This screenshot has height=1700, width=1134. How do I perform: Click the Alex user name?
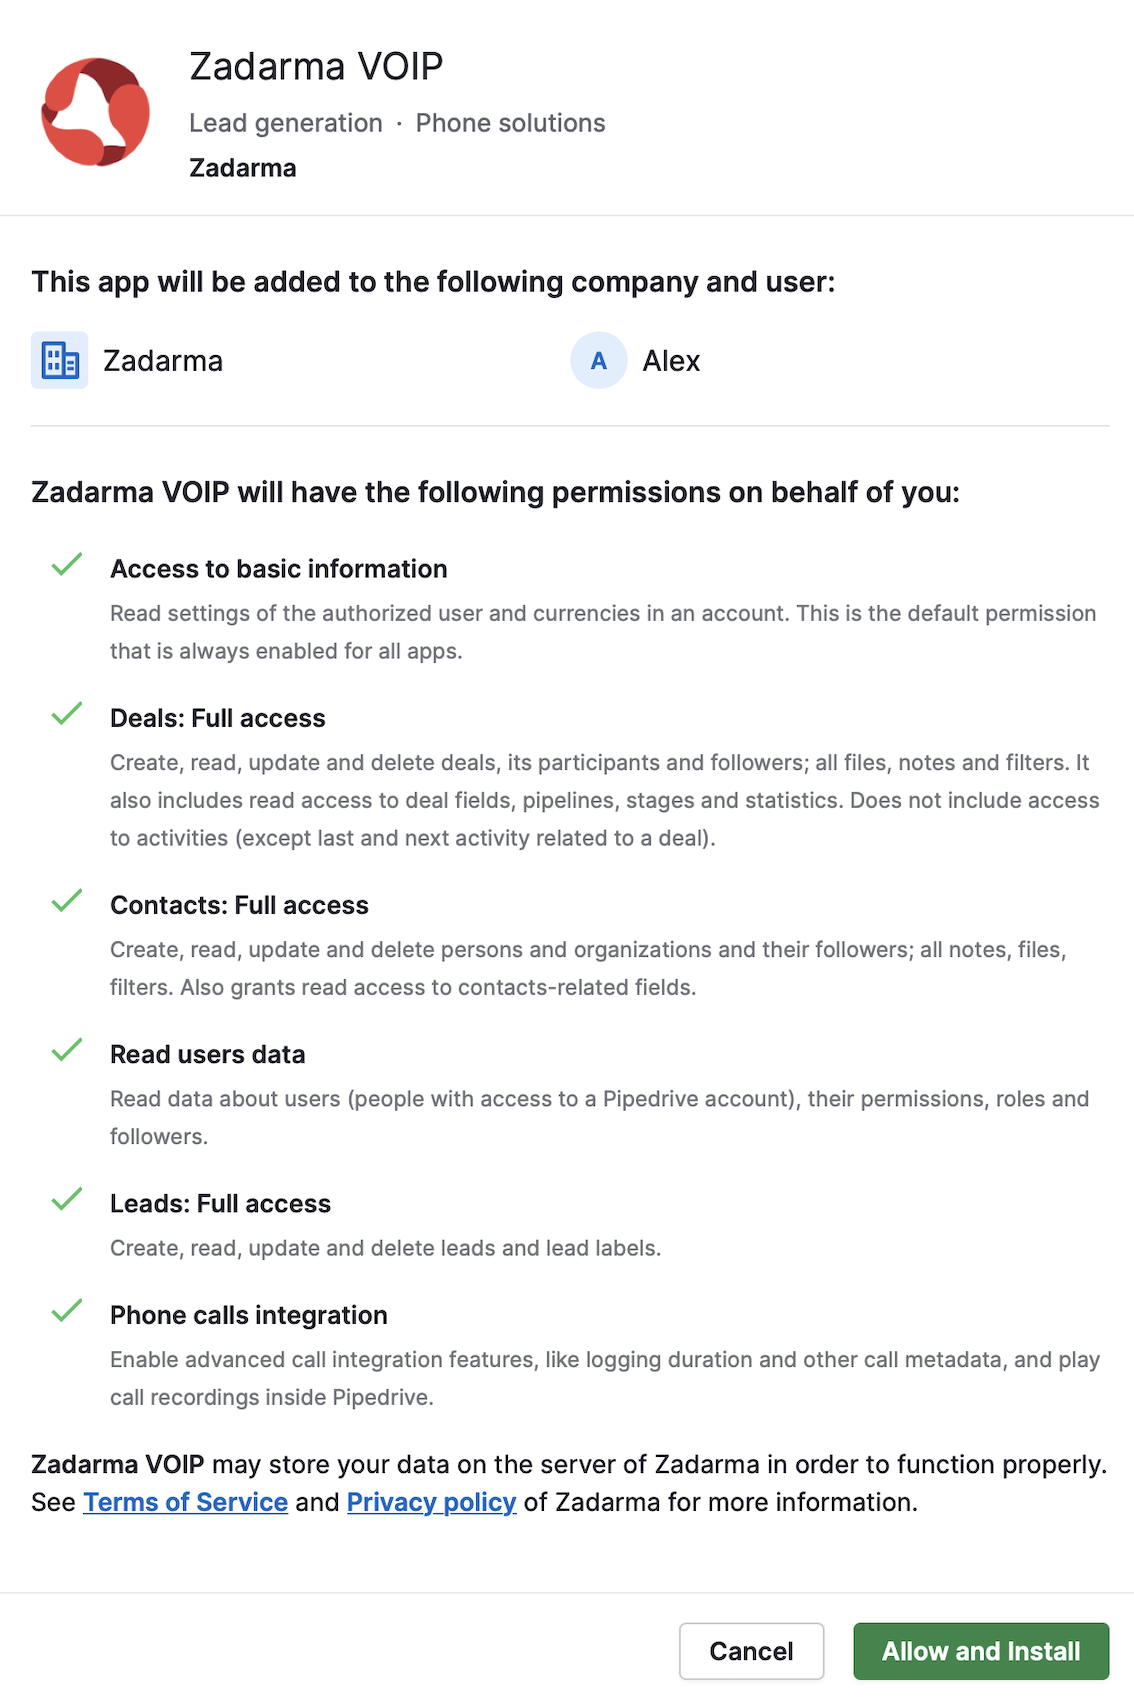(x=671, y=361)
